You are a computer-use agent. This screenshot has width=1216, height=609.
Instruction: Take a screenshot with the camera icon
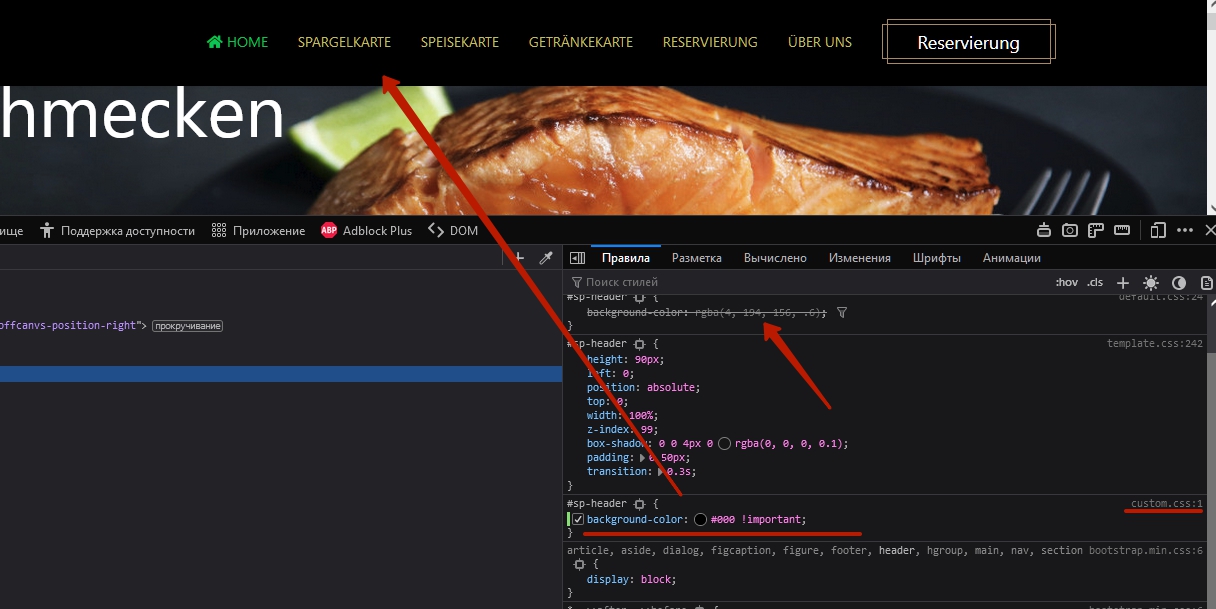coord(1070,230)
